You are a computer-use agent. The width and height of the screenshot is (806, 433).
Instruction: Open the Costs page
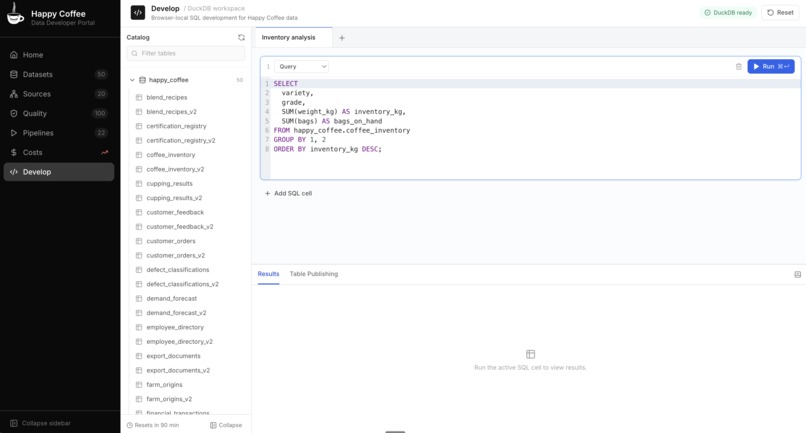coord(59,153)
